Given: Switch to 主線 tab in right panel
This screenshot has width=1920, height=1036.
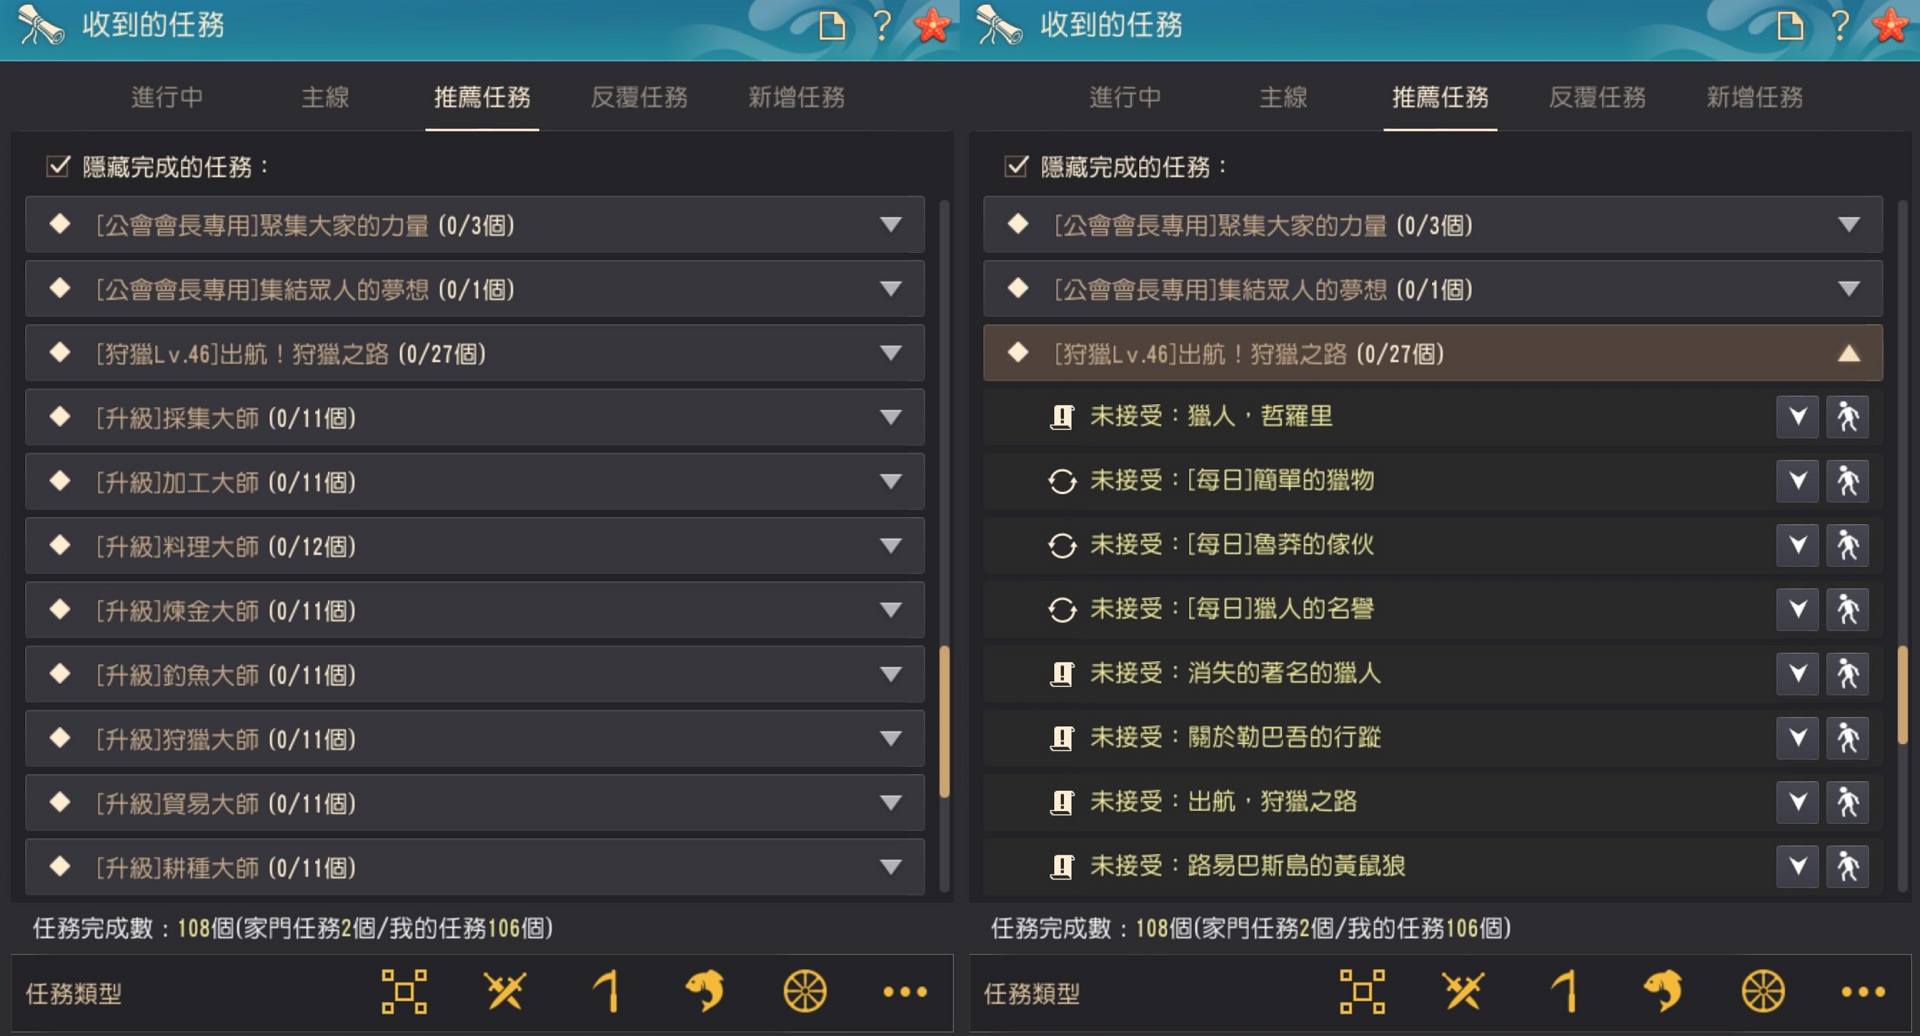Looking at the screenshot, I should coord(1283,97).
